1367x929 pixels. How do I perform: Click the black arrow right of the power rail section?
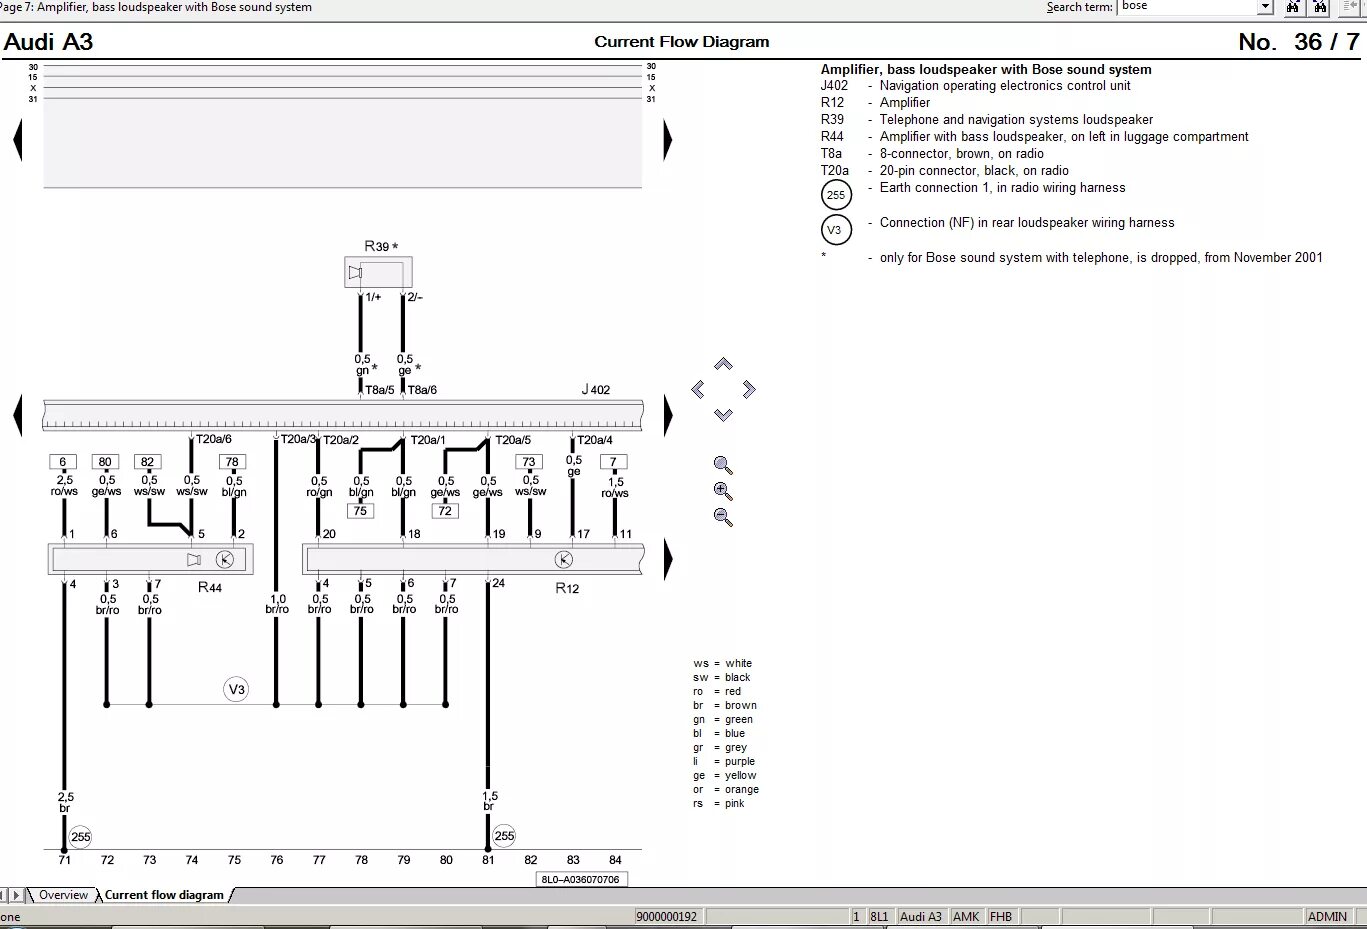pos(668,139)
